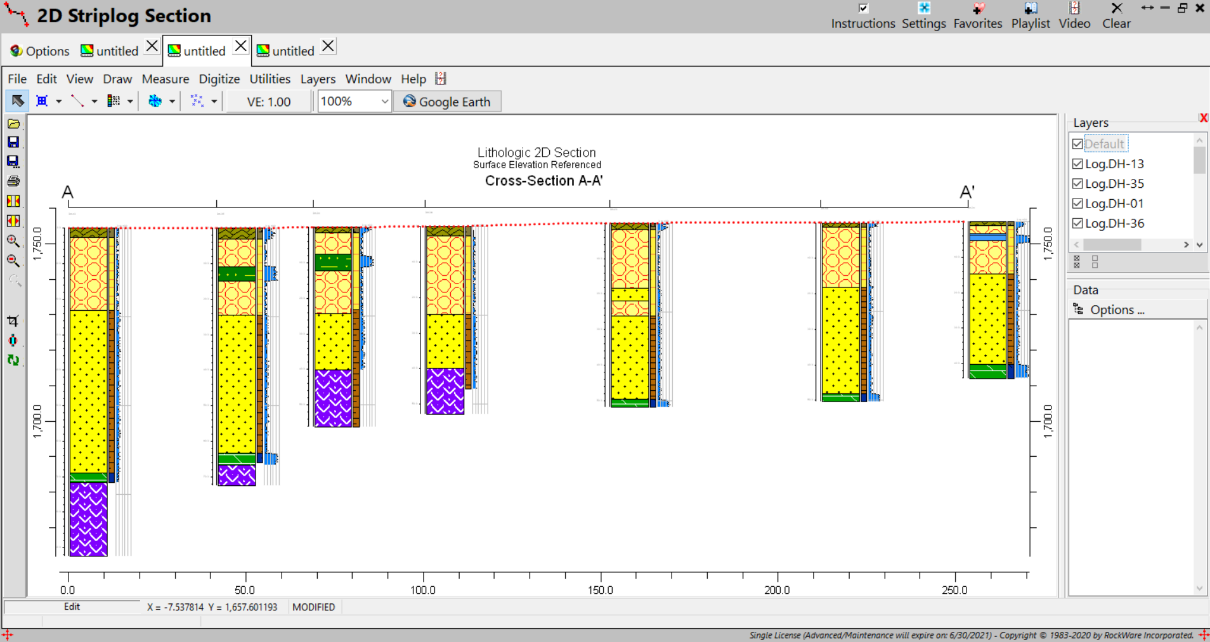Viewport: 1210px width, 642px height.
Task: Click the zoom out magnifier icon
Action: (14, 260)
